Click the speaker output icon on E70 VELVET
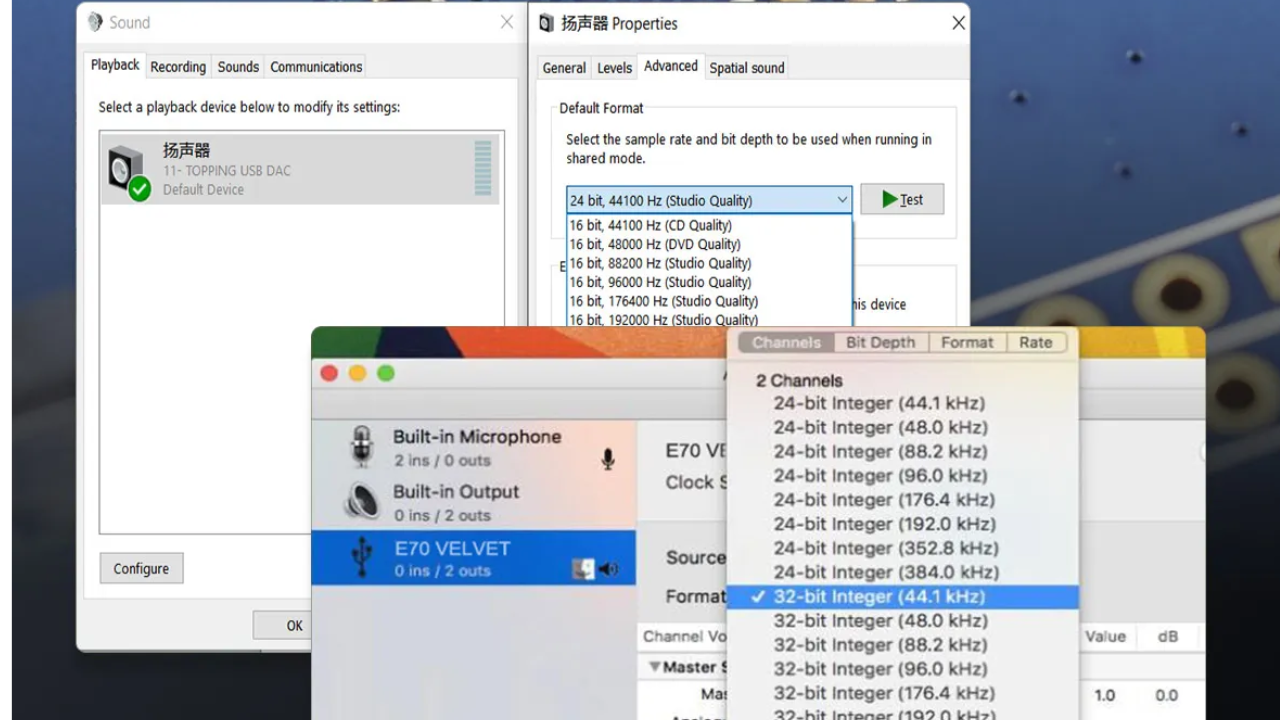Viewport: 1280px width, 720px height. [x=609, y=570]
